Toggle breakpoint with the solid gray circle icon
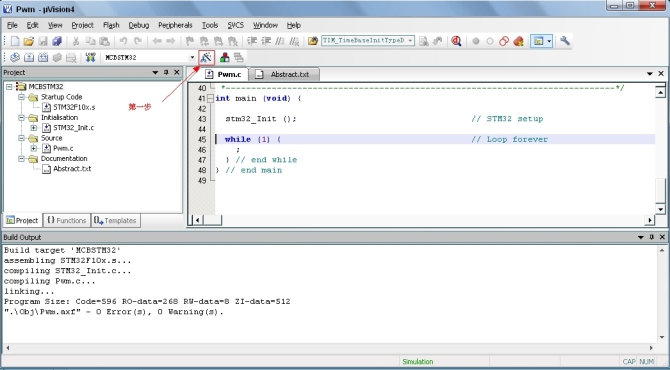The width and height of the screenshot is (670, 370). (x=476, y=41)
